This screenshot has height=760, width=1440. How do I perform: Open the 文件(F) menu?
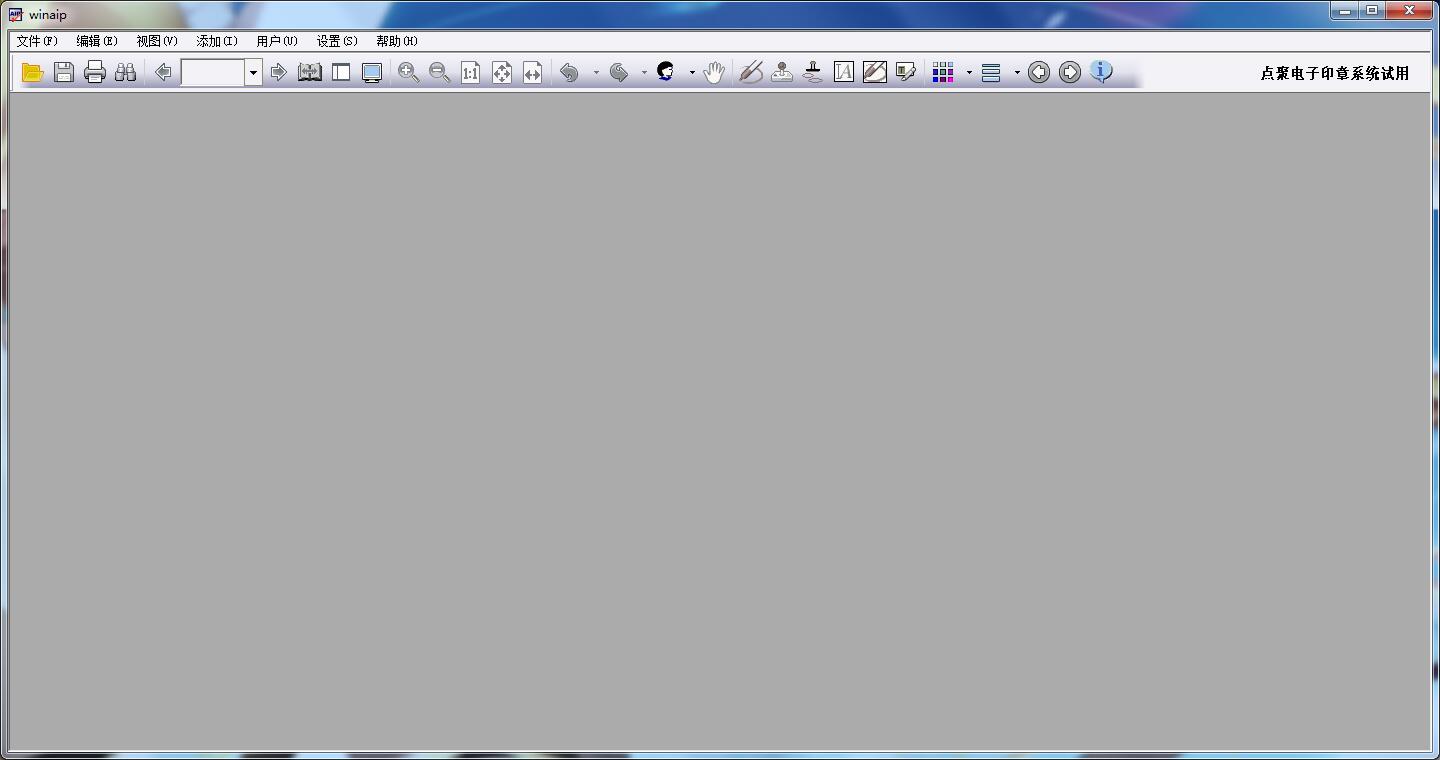tap(37, 41)
